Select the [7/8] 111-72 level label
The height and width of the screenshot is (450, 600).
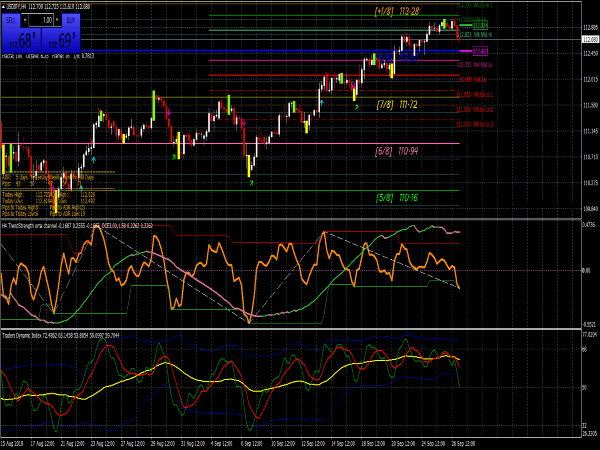click(397, 104)
